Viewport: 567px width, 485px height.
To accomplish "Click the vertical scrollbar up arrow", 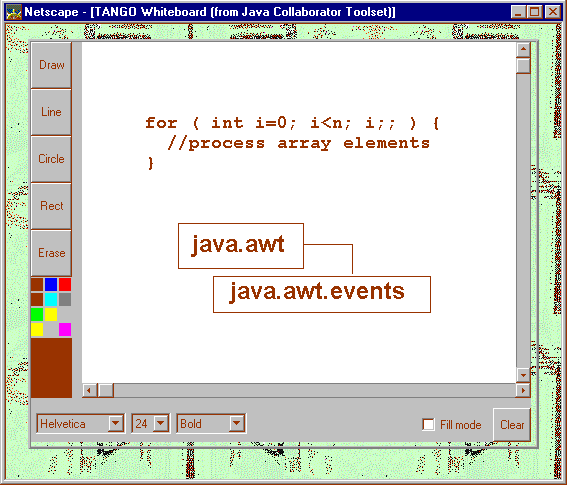I will tap(523, 50).
